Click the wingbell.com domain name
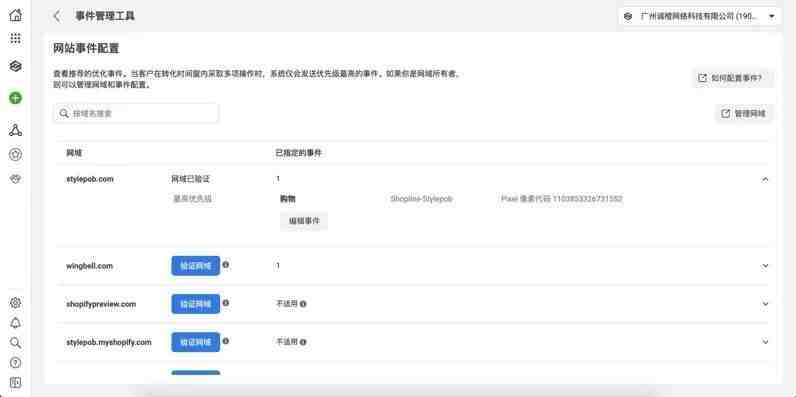Image resolution: width=796 pixels, height=397 pixels. pos(89,266)
